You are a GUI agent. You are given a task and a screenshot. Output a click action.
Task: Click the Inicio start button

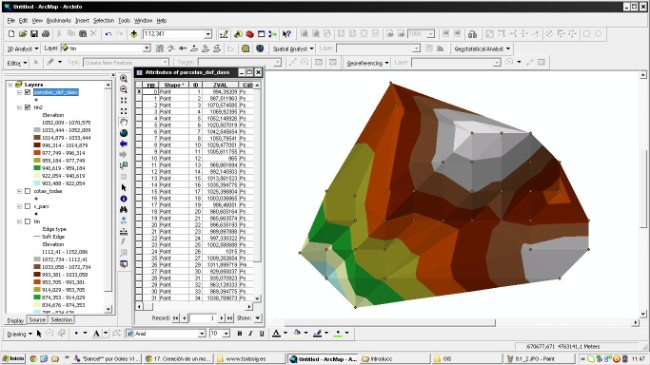14,359
